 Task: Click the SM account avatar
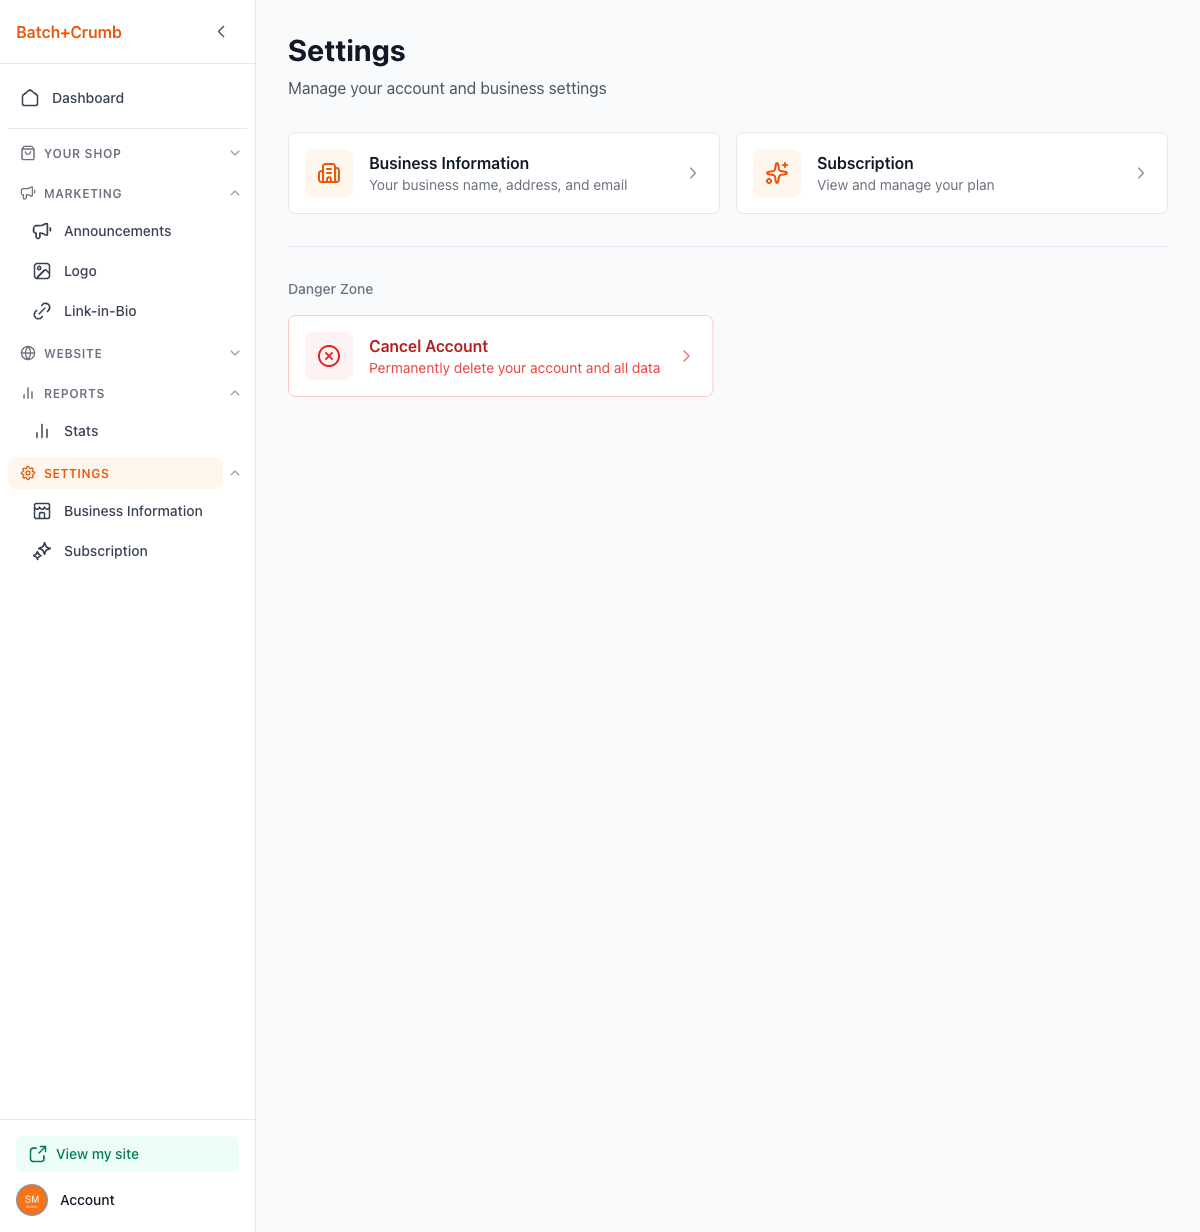pyautogui.click(x=32, y=1200)
